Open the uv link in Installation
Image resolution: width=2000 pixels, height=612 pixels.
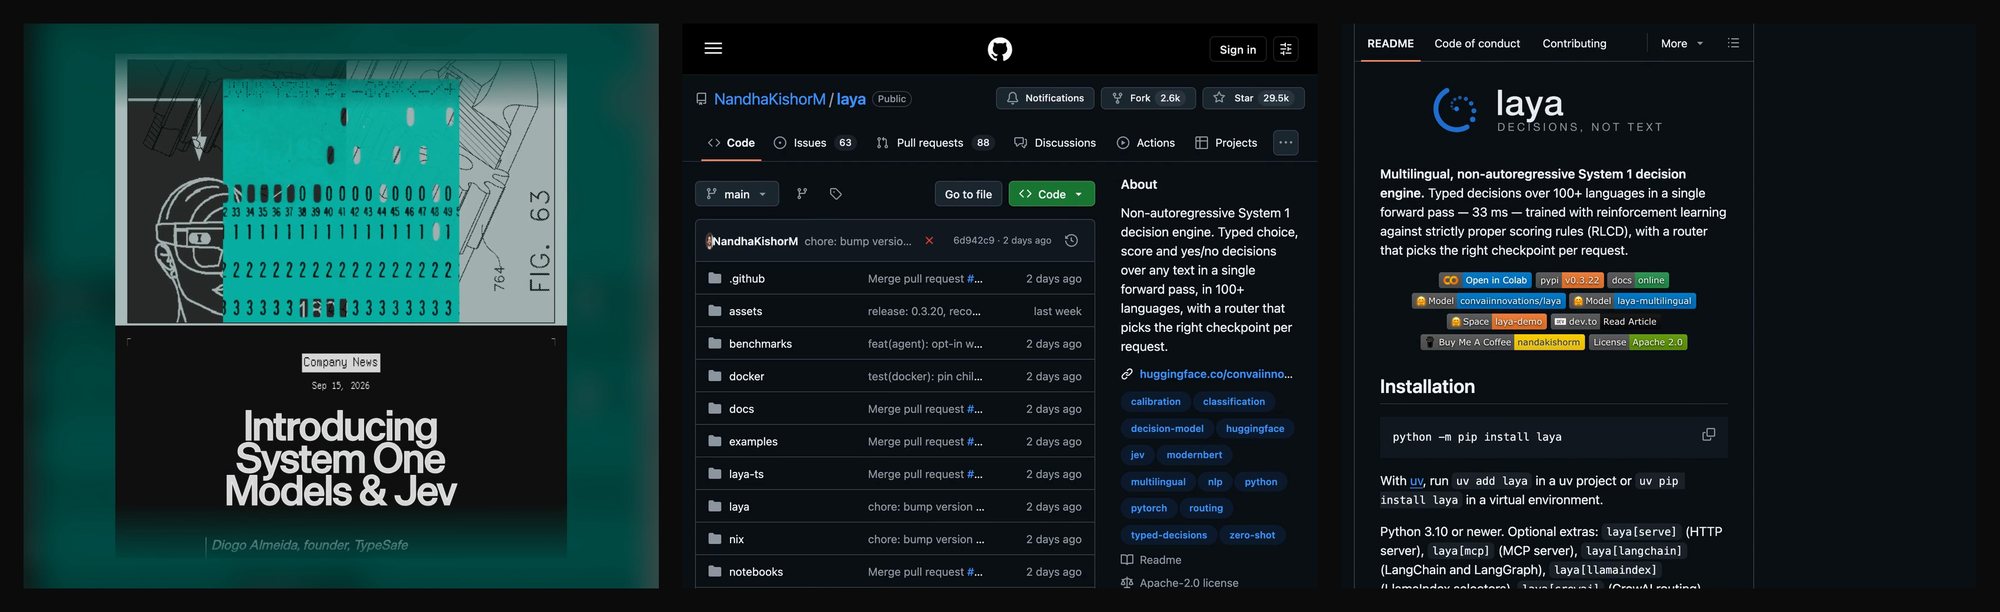(x=1416, y=481)
